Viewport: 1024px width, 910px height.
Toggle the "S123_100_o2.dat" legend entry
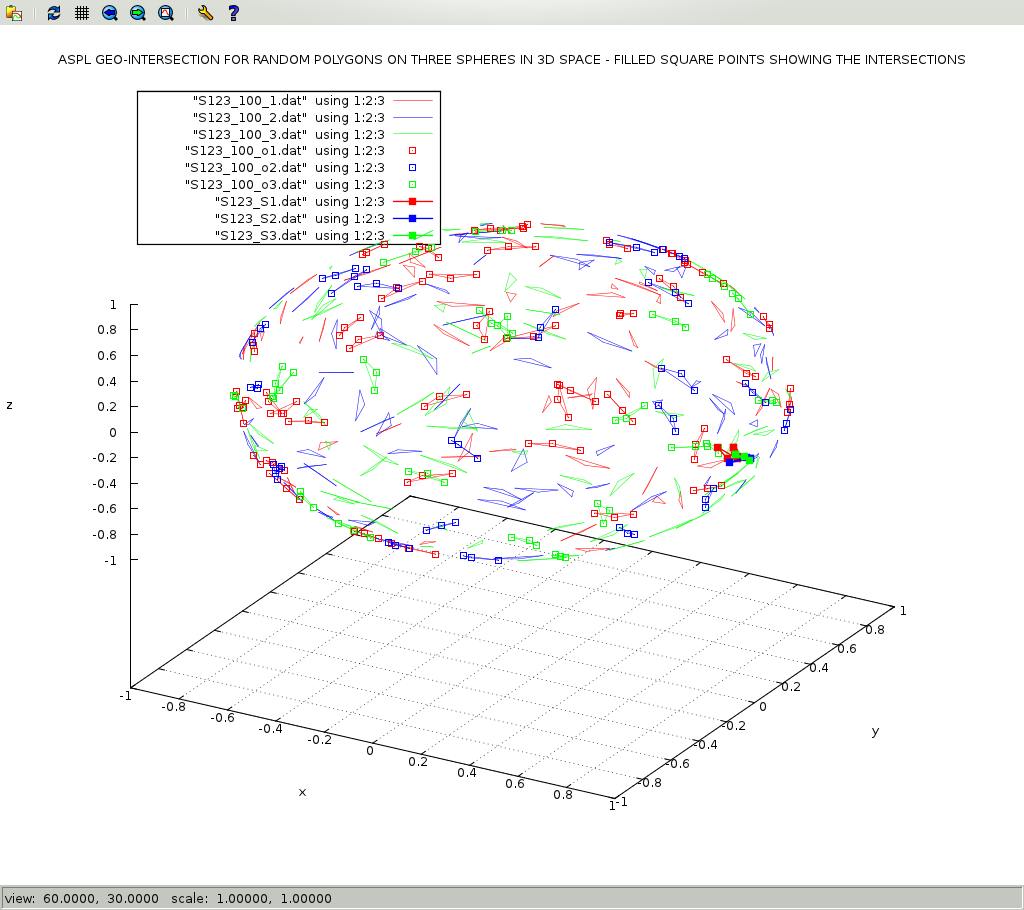[284, 168]
